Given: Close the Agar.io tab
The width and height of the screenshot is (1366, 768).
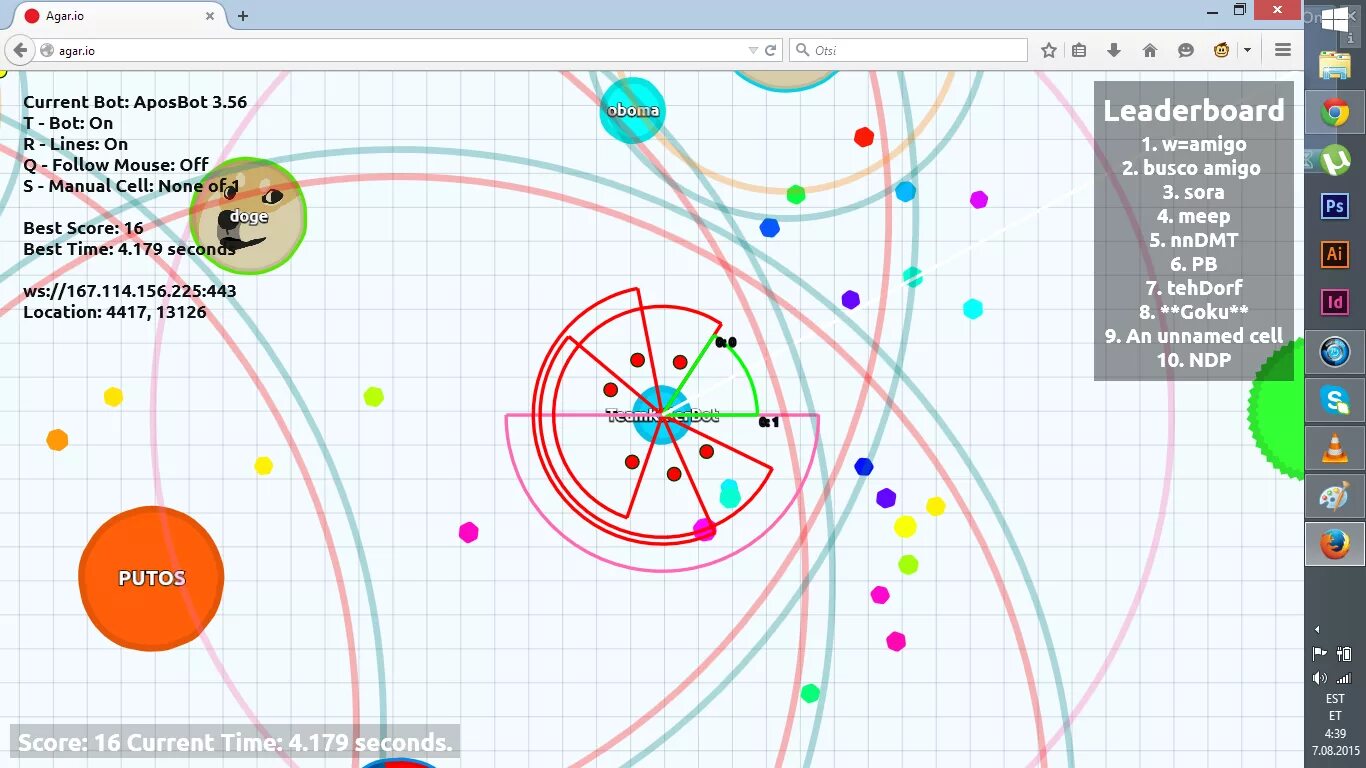Looking at the screenshot, I should [x=210, y=16].
